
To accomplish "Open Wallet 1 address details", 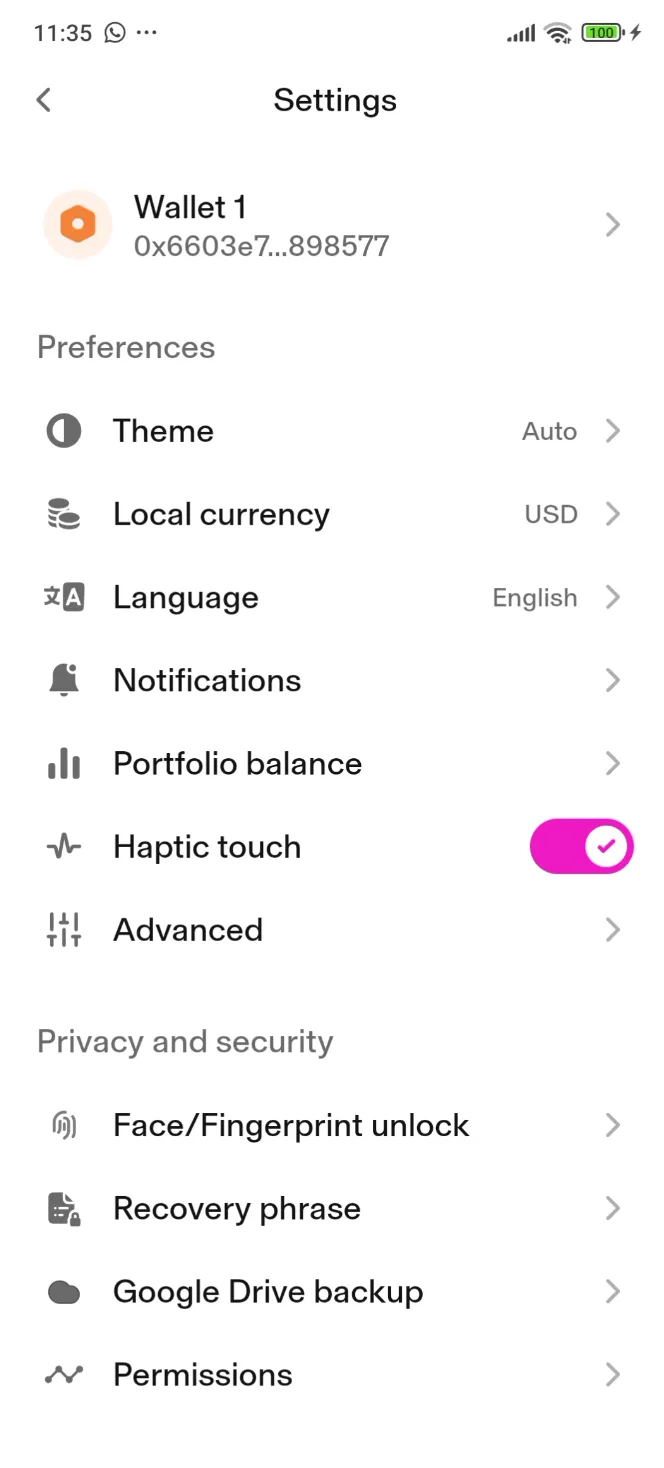I will tap(261, 246).
